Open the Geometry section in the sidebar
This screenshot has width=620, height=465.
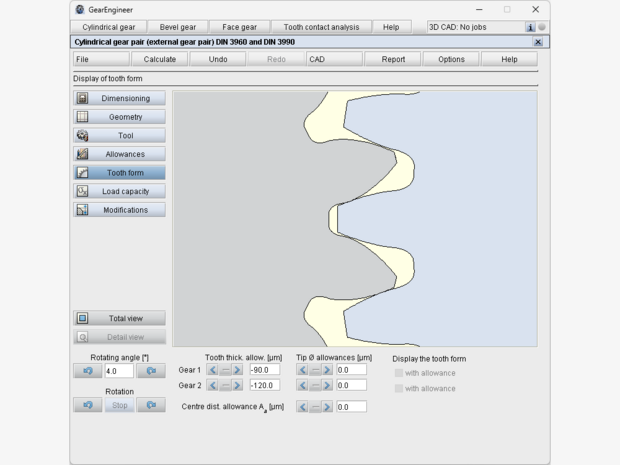[x=119, y=117]
